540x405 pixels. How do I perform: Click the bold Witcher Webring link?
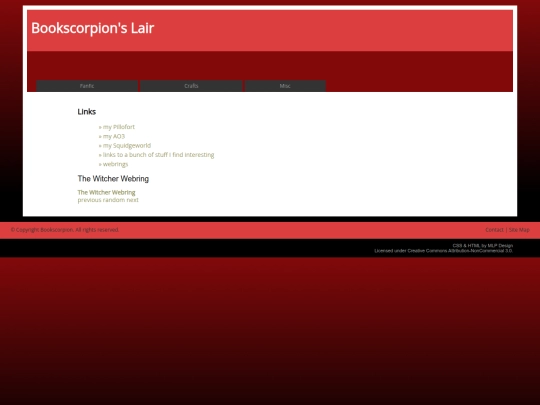click(x=106, y=192)
